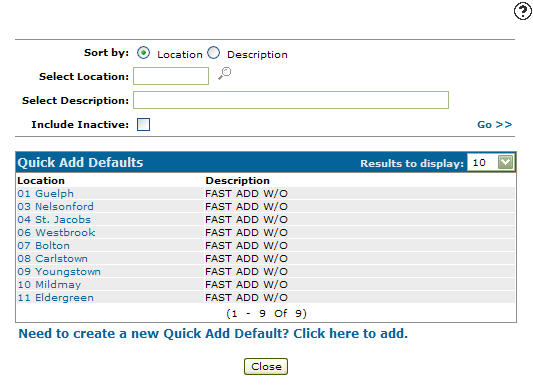Screen dimensions: 533x389
Task: Click the Description column header
Action: 237,181
